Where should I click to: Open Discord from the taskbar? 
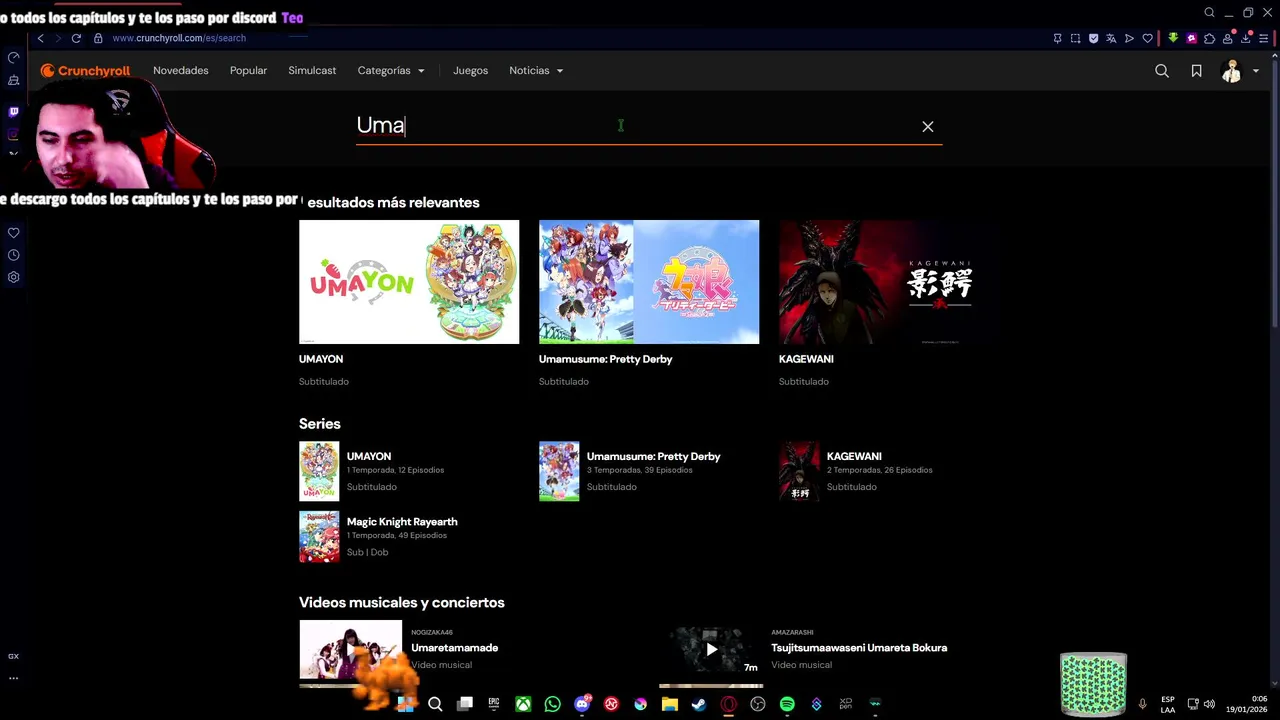coord(582,704)
